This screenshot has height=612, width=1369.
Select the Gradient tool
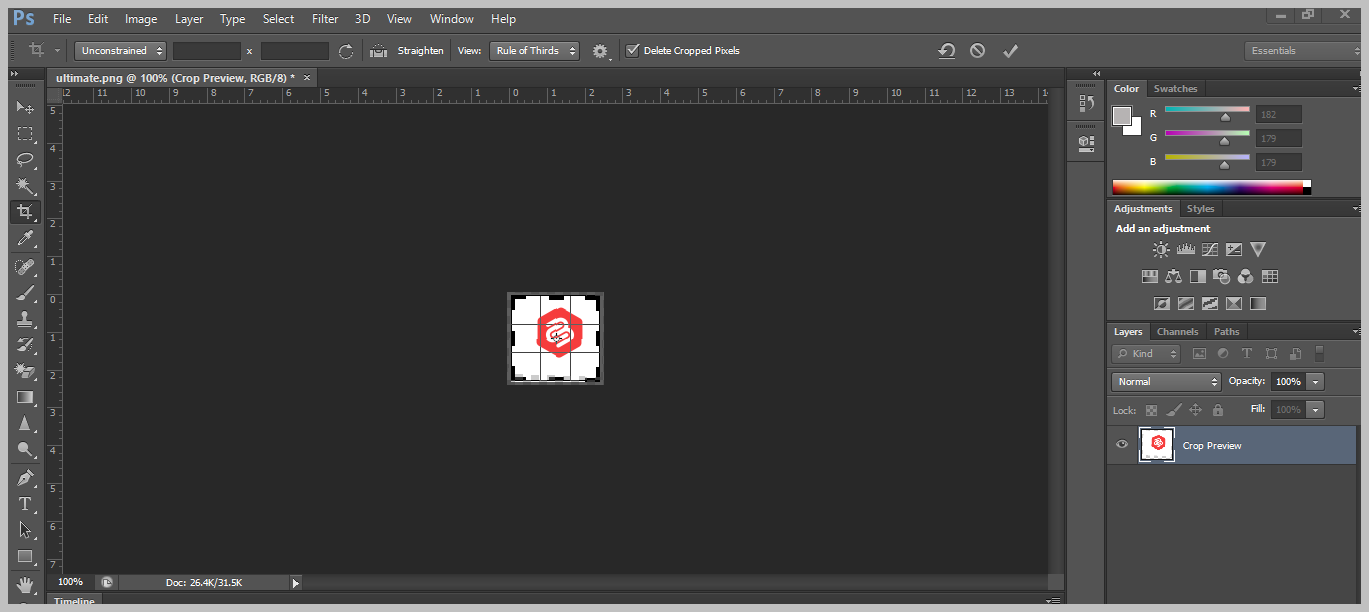tap(25, 397)
